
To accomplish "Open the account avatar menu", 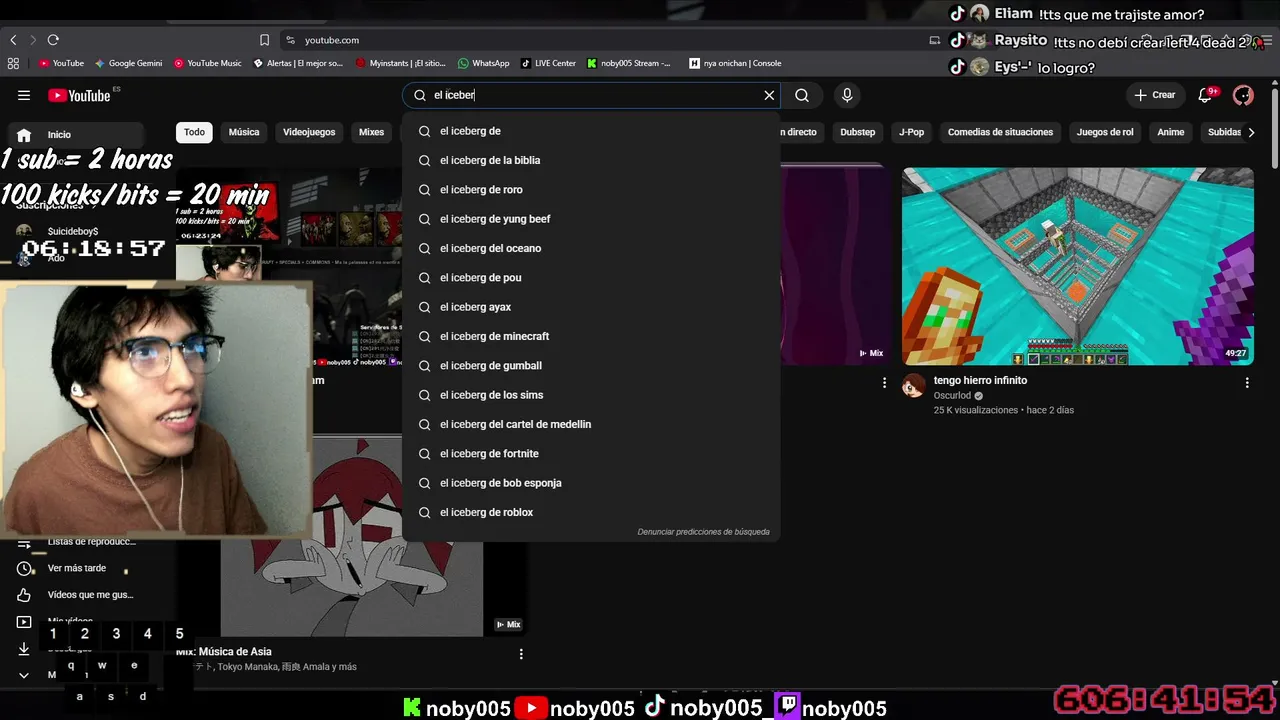I will (1243, 95).
